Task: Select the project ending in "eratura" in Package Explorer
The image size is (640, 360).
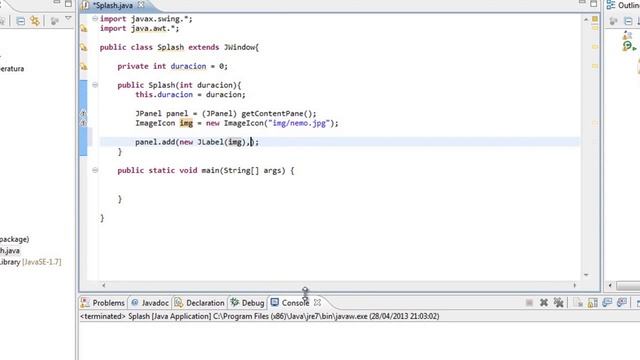Action: (12, 69)
